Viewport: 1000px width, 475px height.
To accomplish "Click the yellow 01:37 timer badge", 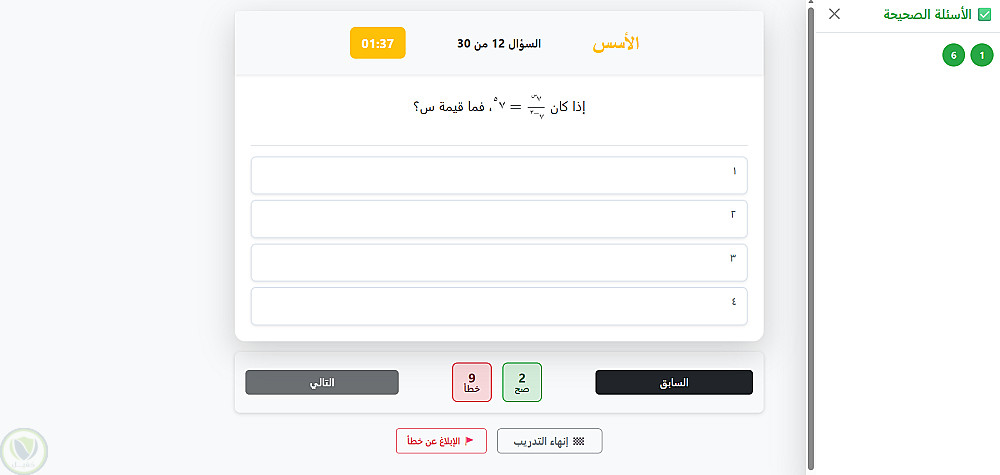I will tap(377, 43).
